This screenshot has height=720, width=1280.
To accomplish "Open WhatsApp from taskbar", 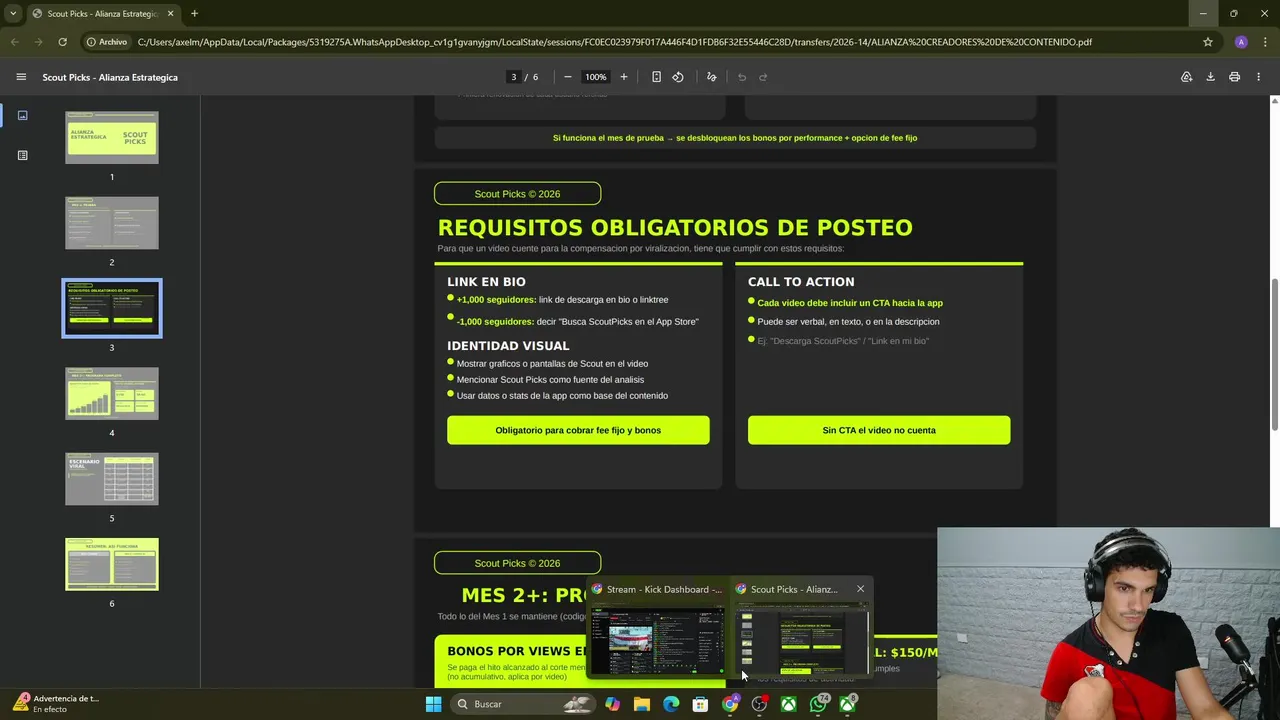I will pyautogui.click(x=818, y=704).
